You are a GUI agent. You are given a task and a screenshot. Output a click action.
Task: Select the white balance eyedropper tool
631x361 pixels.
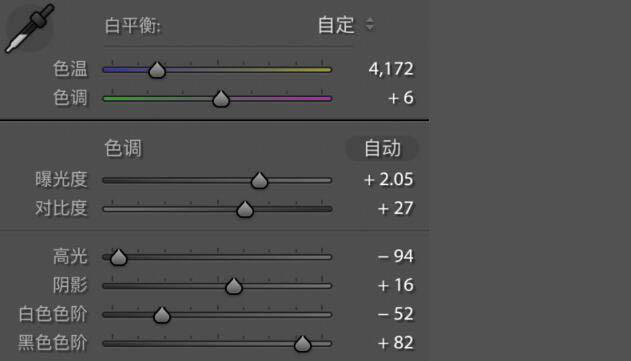29,28
